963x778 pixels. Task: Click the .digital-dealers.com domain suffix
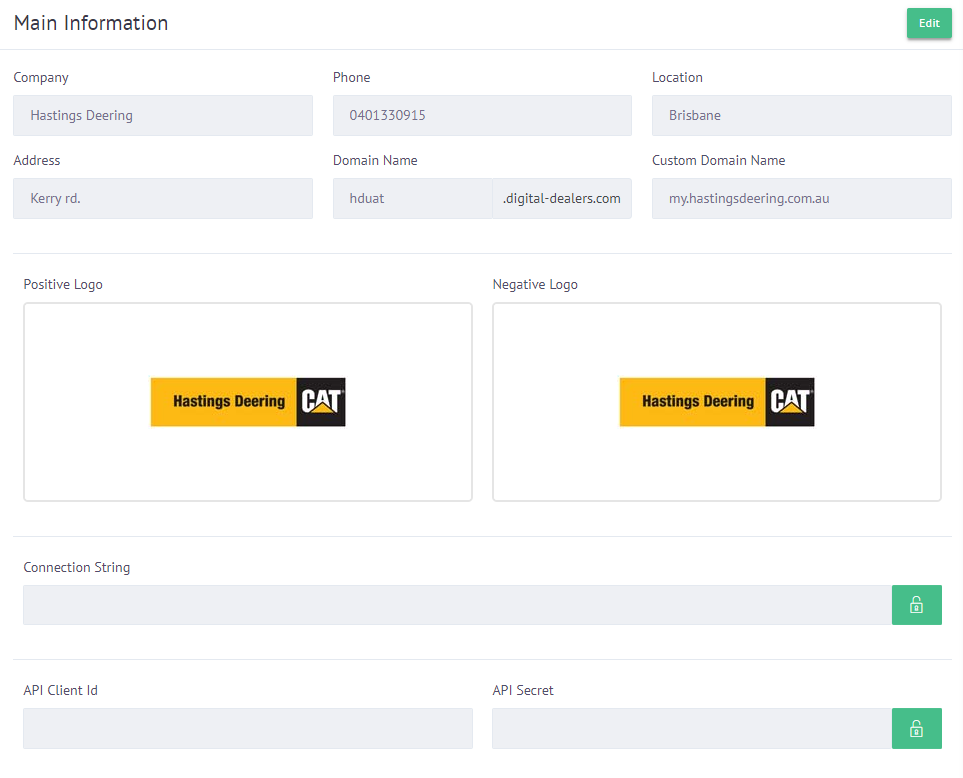tap(561, 198)
